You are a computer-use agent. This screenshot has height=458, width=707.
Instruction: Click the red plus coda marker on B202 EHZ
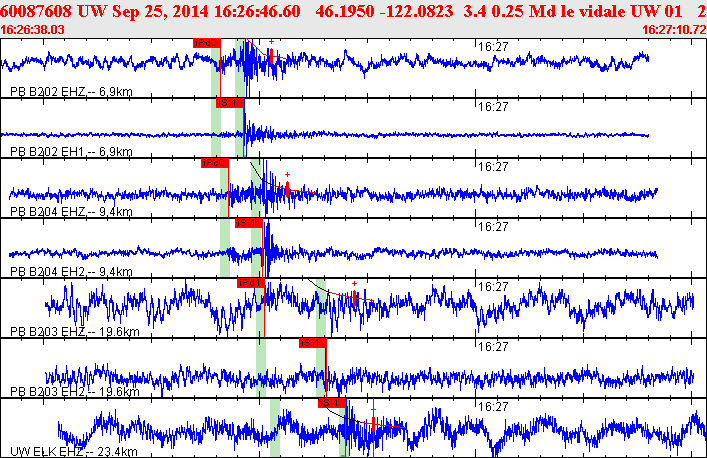(x=271, y=43)
